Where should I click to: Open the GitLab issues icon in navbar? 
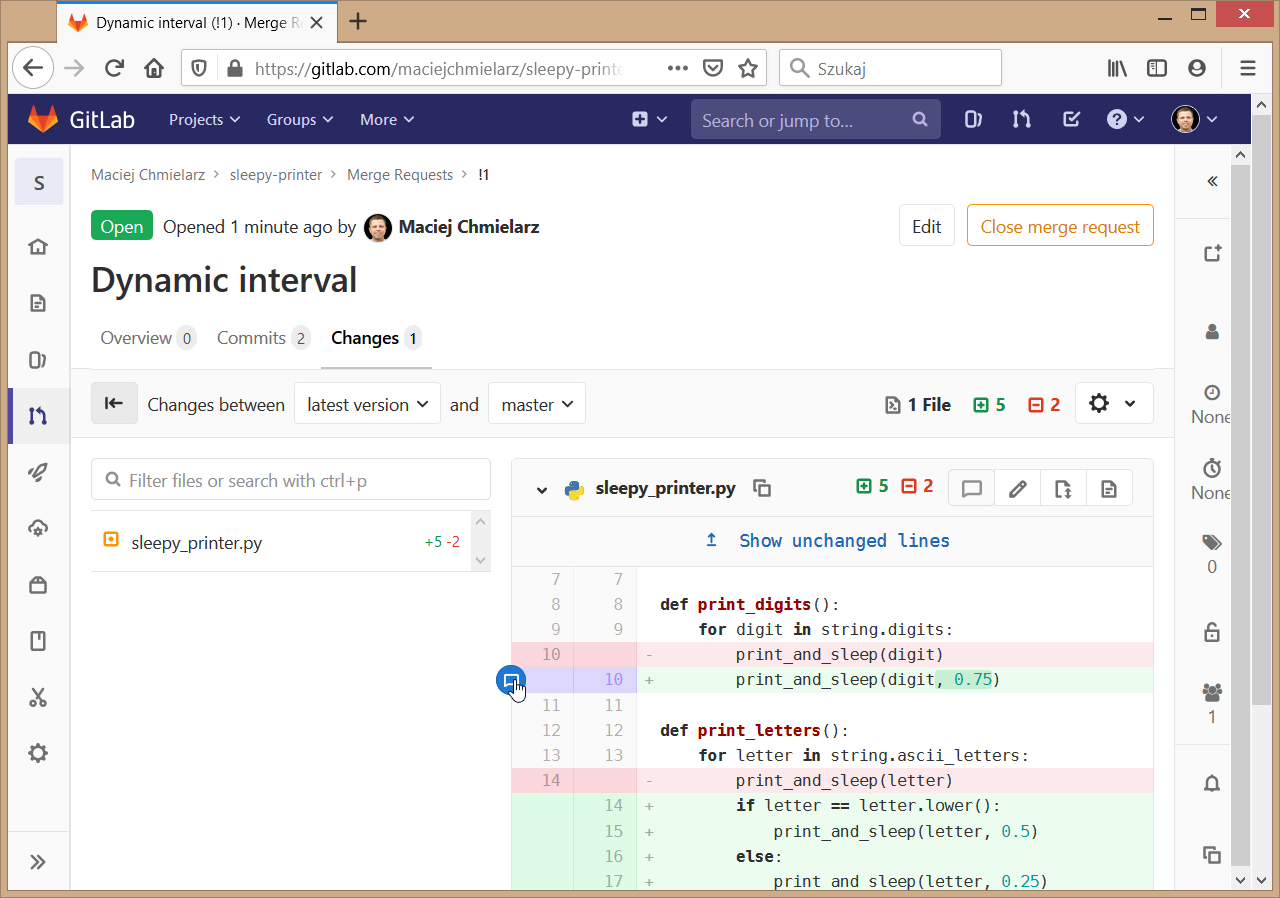(x=973, y=120)
